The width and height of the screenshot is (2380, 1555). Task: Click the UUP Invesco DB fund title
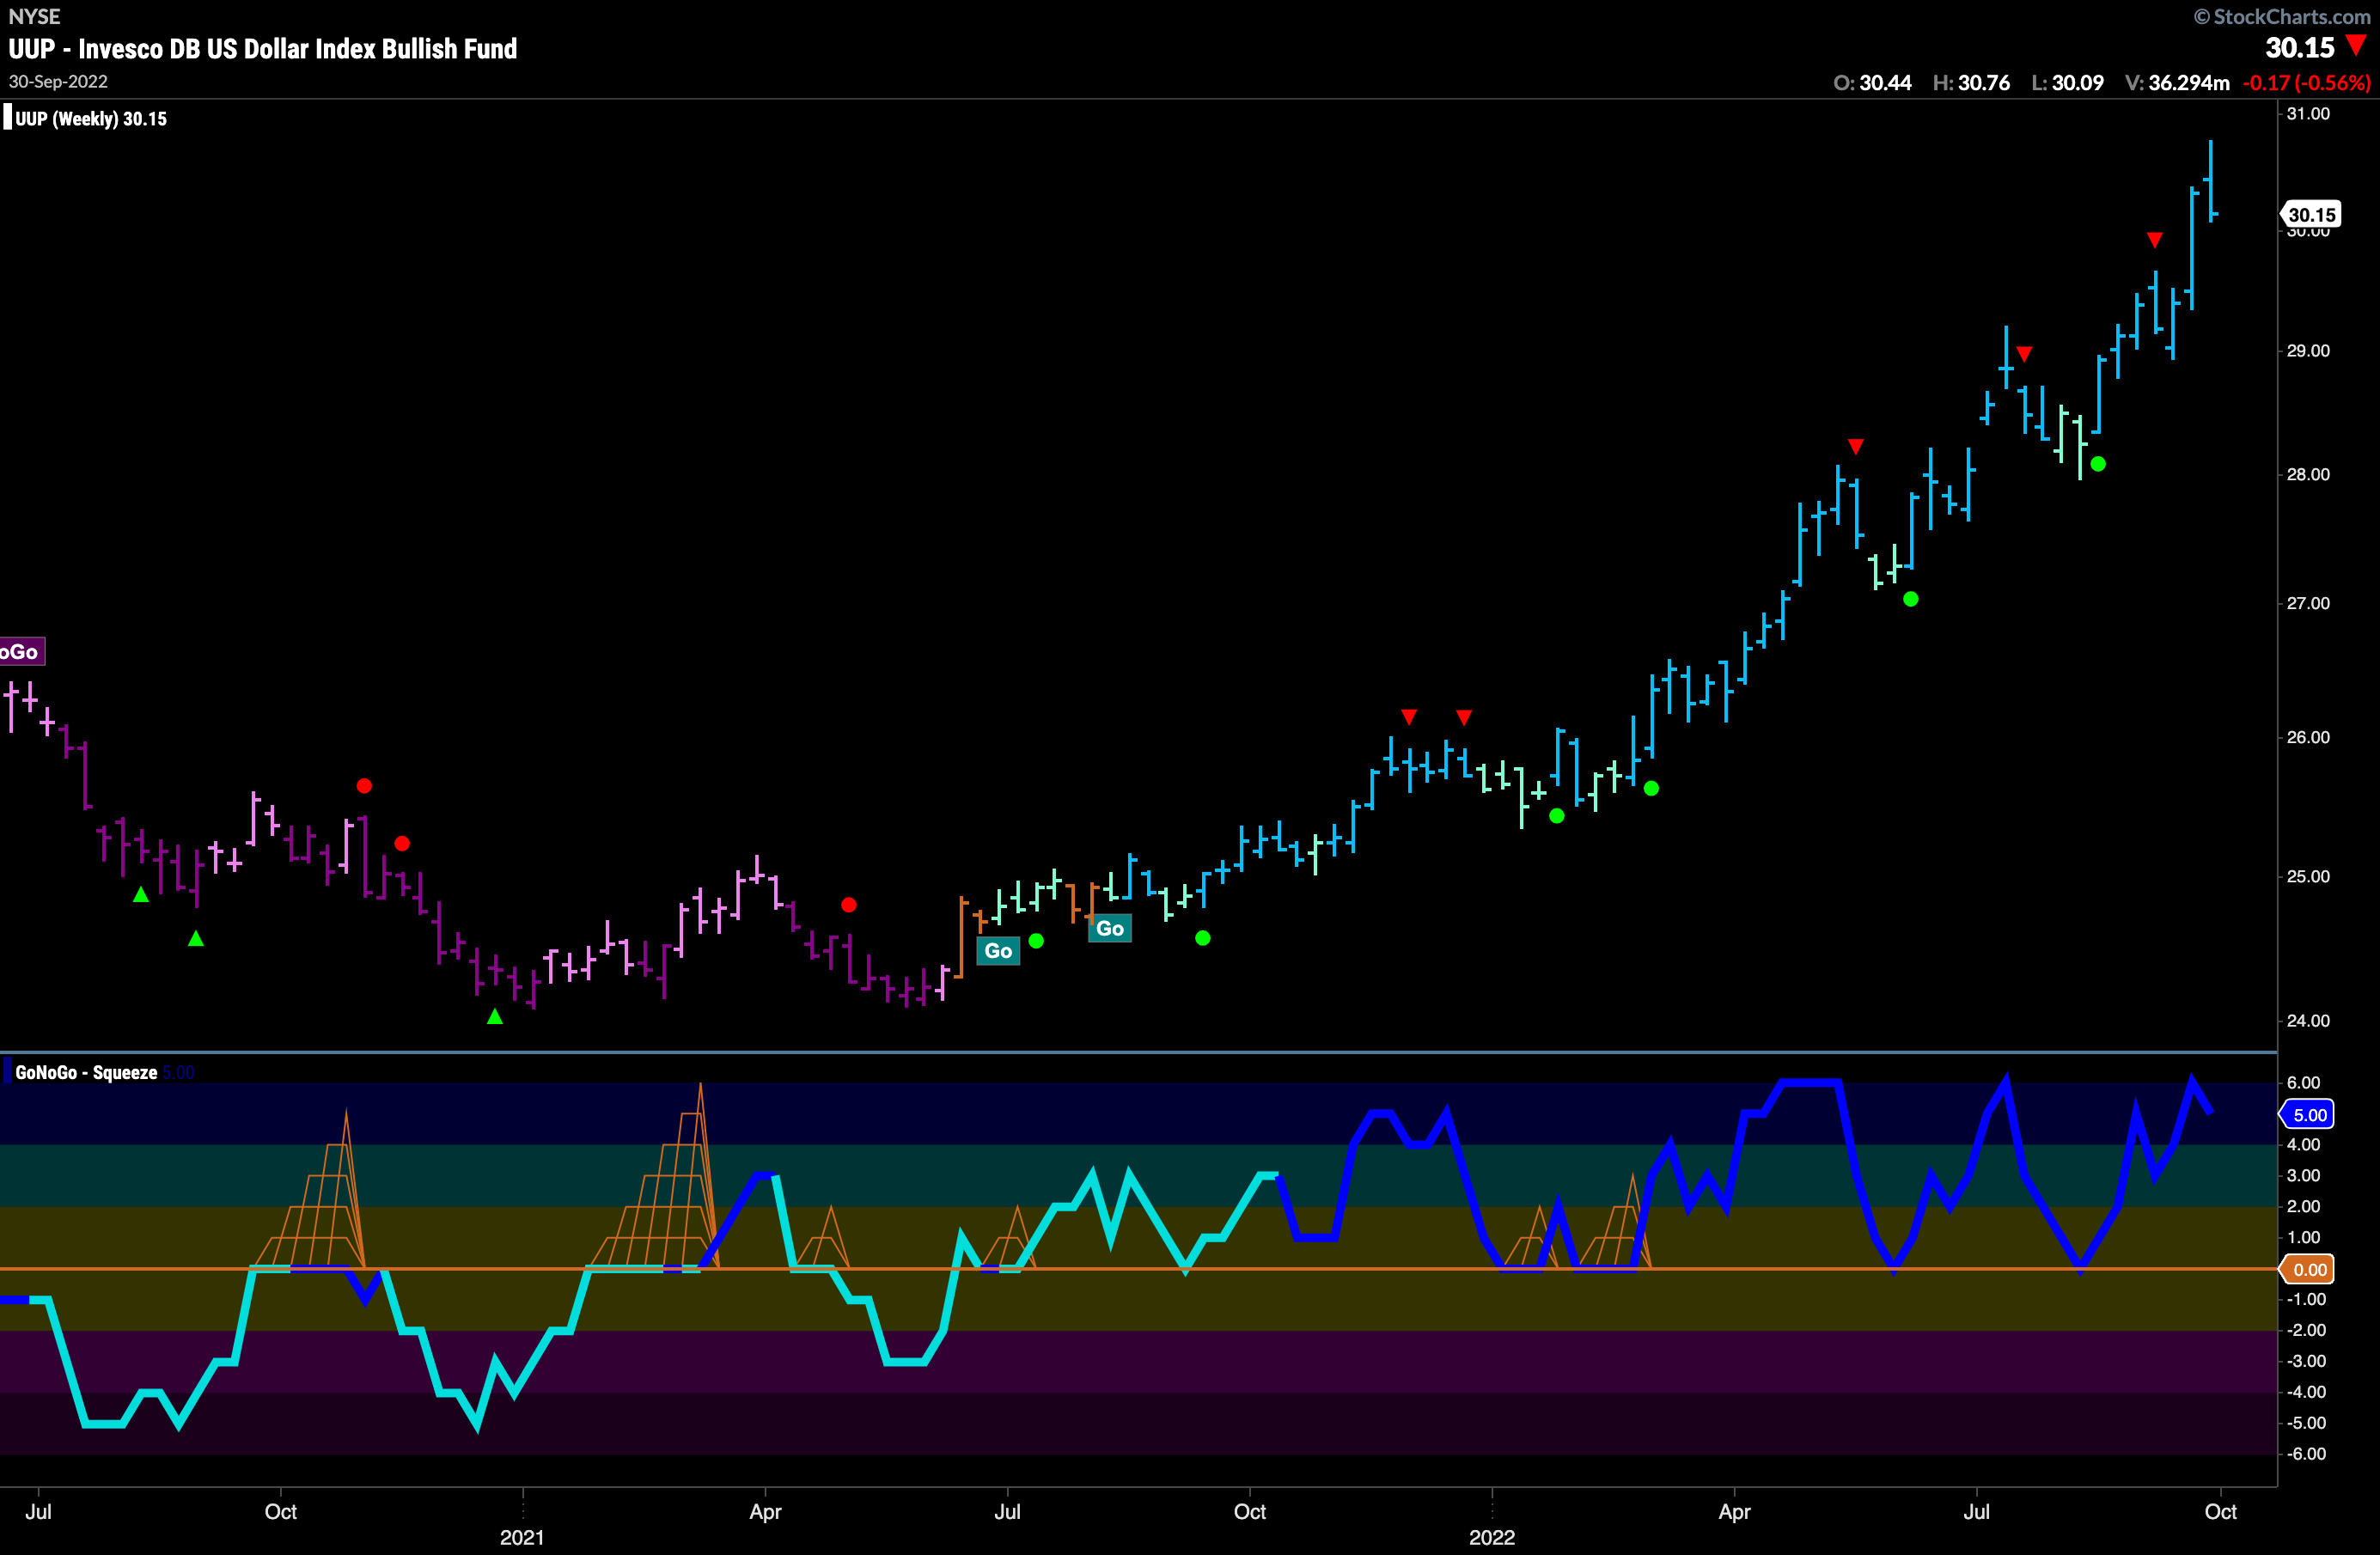[262, 48]
